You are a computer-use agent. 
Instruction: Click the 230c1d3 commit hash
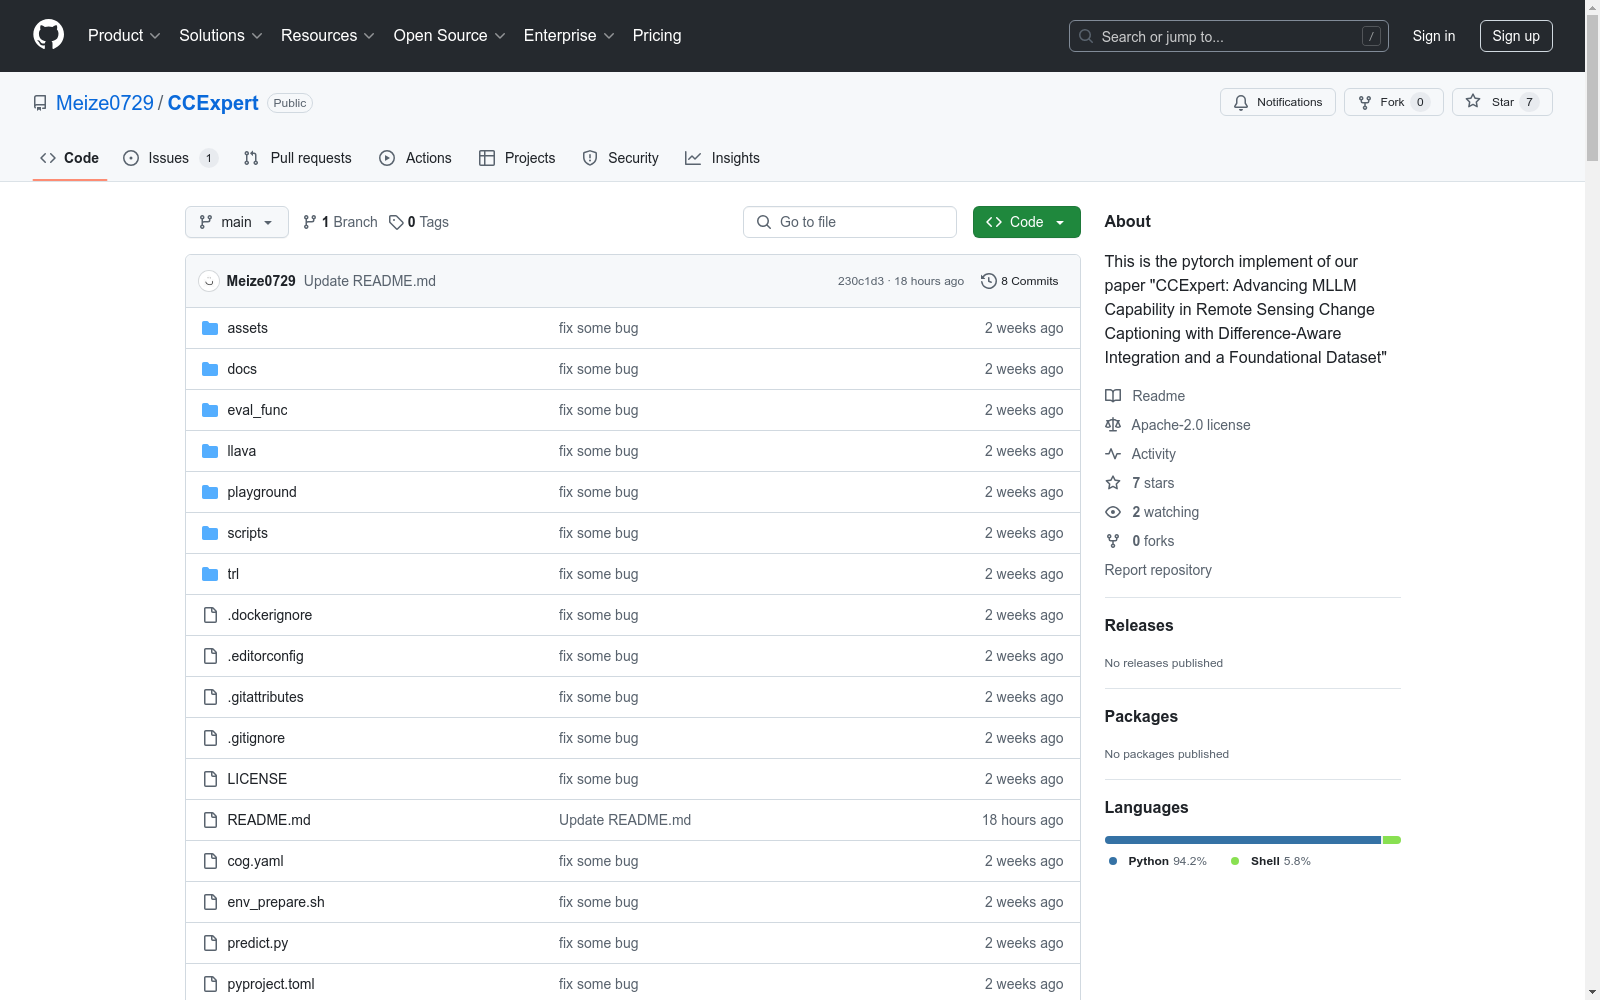tap(861, 281)
